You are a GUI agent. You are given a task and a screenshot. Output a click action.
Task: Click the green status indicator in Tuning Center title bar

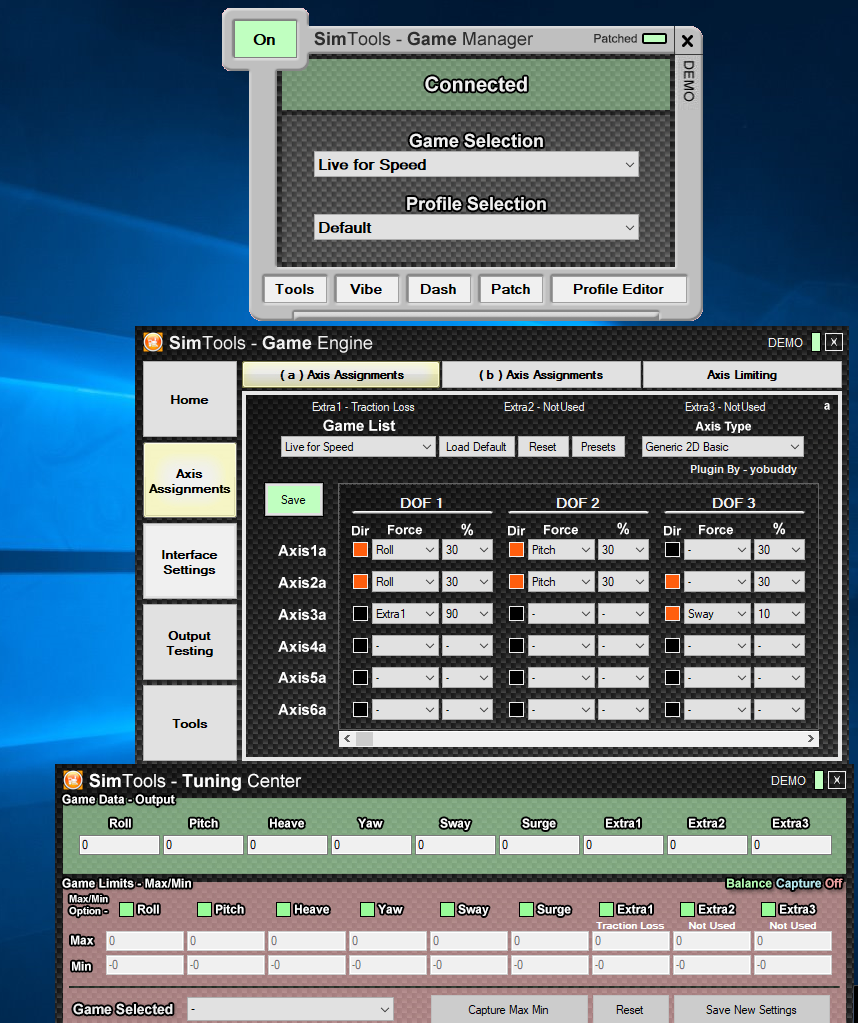tap(819, 780)
